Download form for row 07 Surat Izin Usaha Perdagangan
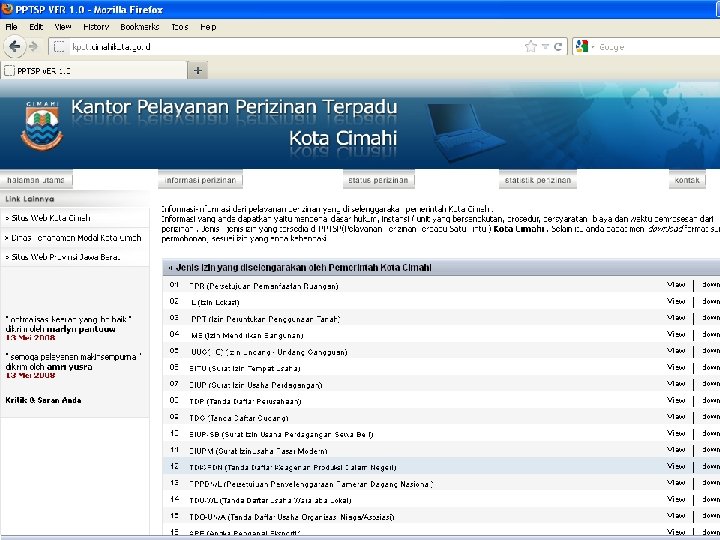The image size is (720, 540). [x=711, y=384]
